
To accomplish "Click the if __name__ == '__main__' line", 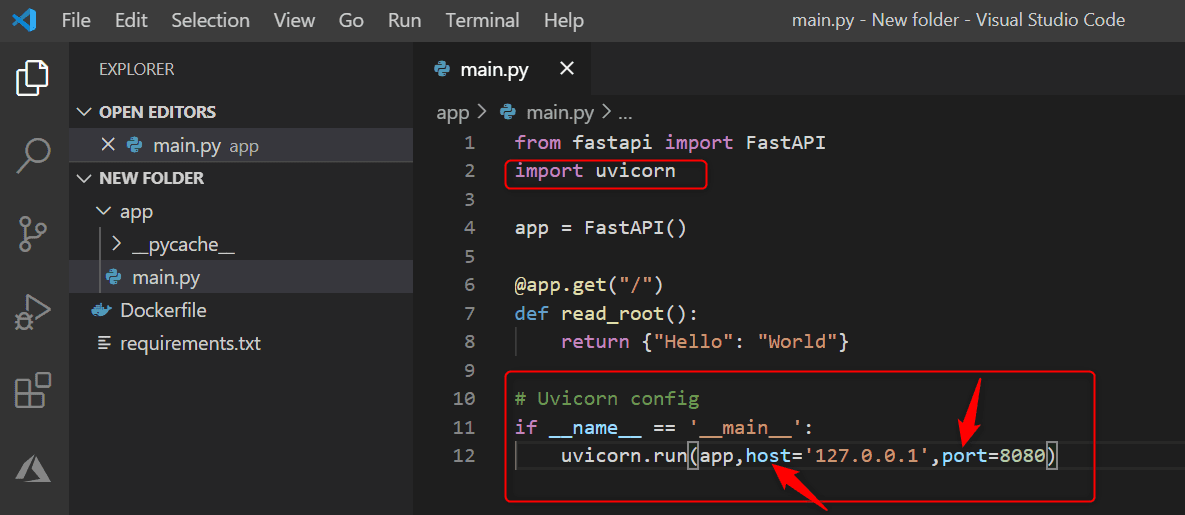I will [x=664, y=428].
